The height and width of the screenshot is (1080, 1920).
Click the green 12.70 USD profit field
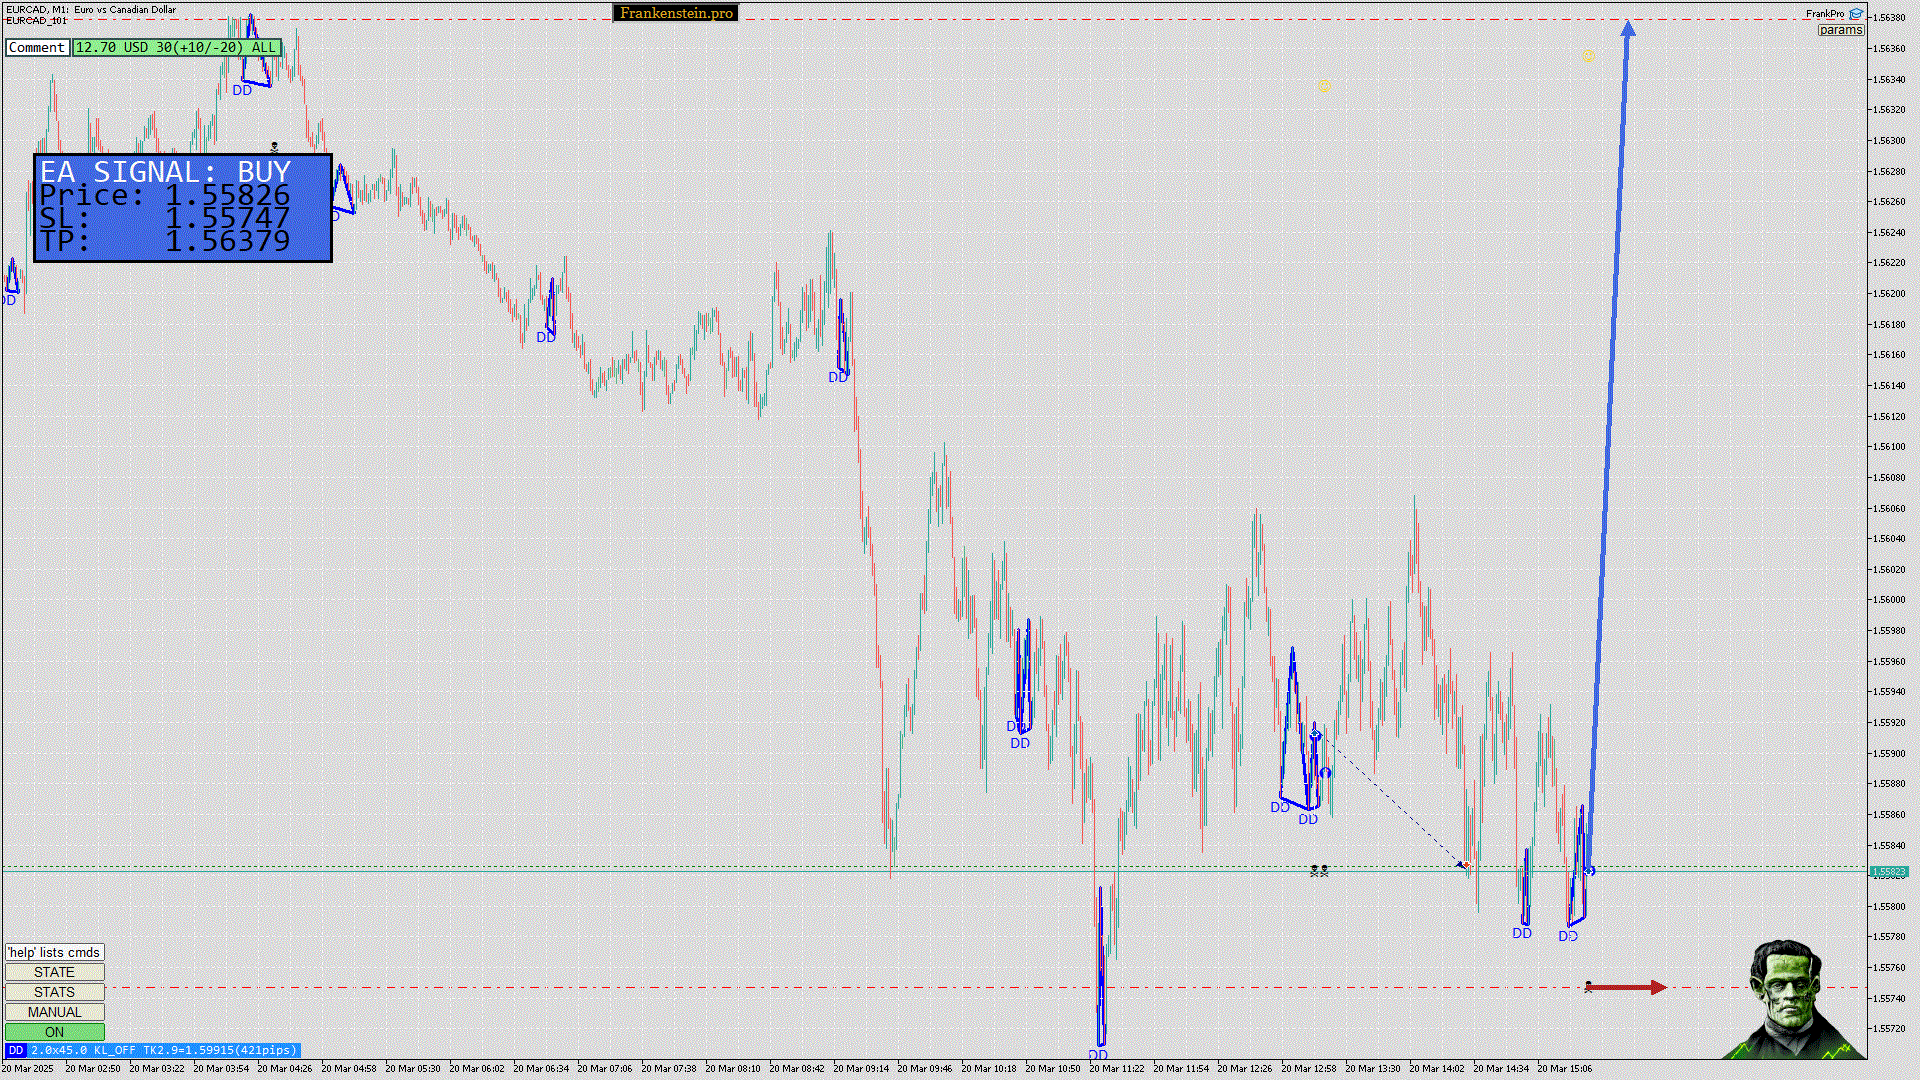pos(176,47)
